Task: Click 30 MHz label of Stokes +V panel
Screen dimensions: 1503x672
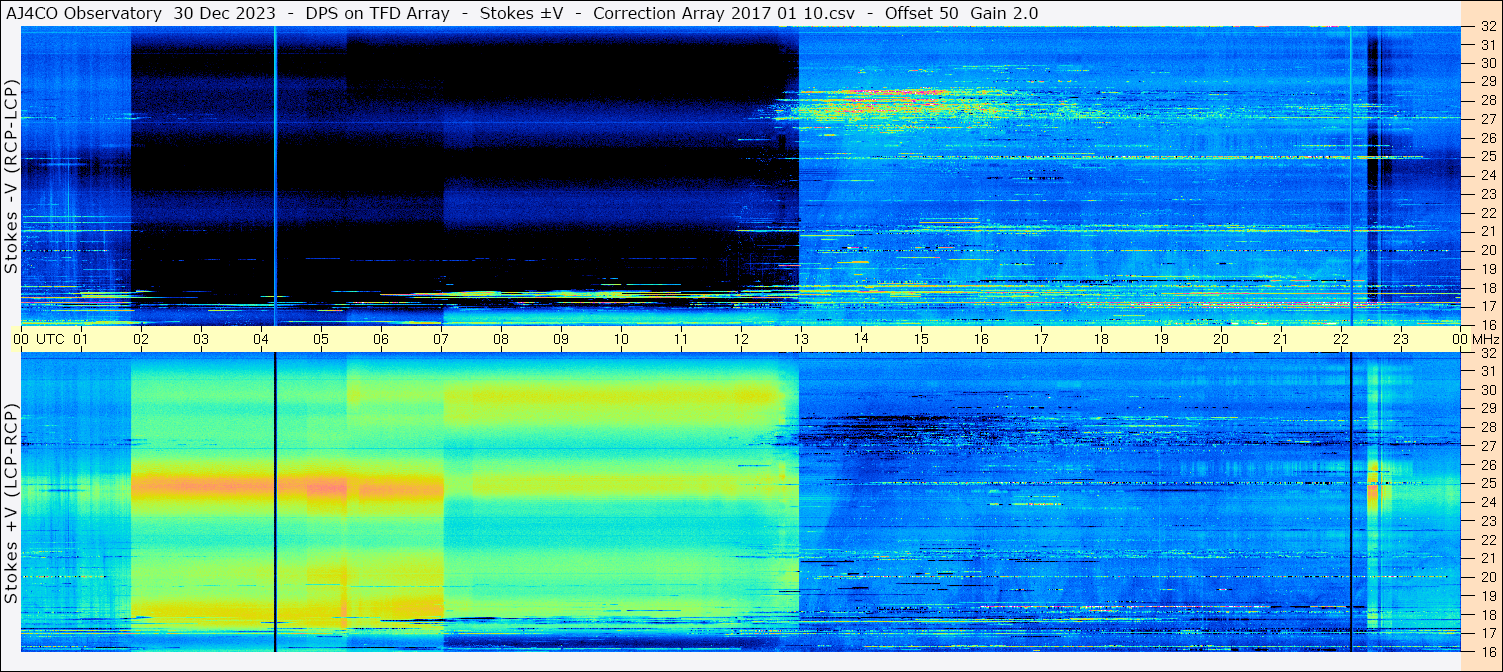Action: [x=1487, y=390]
